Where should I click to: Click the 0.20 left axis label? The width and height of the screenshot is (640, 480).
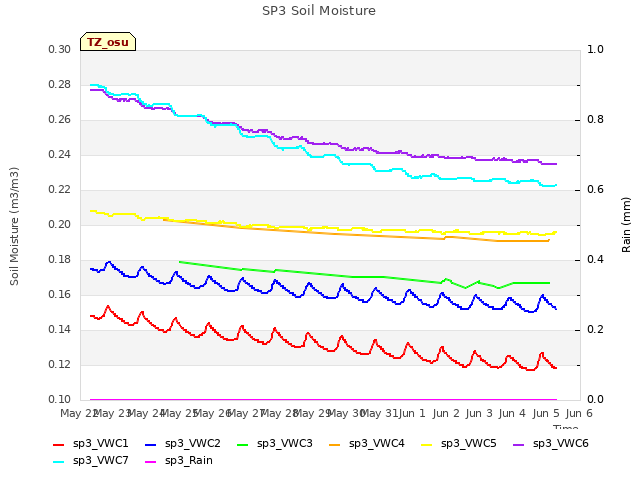[60, 224]
